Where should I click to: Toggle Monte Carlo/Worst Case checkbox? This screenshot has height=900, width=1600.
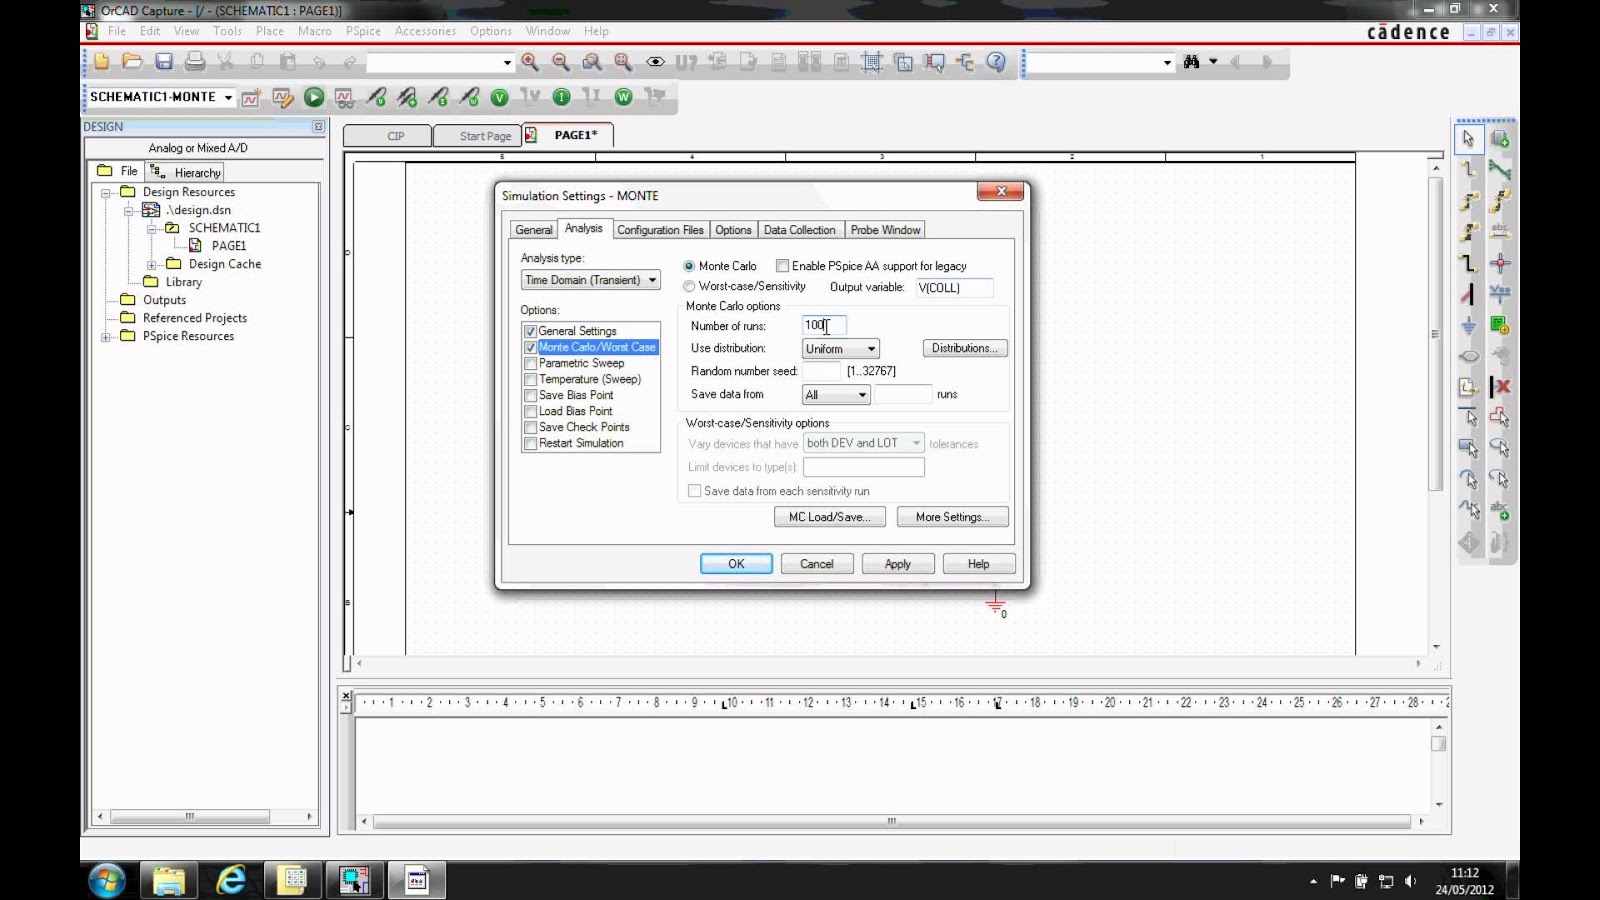coord(531,347)
